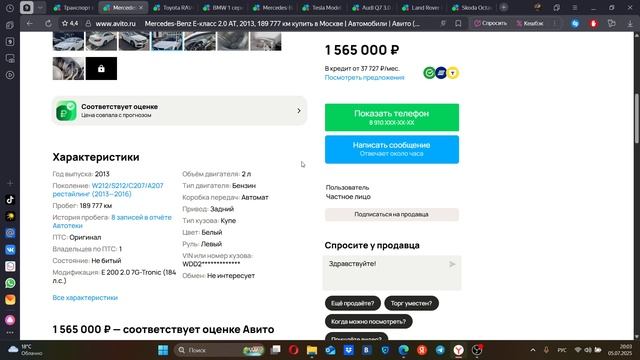Open the taskbar weather widget
Screen dimensions: 640x360
coord(25,350)
